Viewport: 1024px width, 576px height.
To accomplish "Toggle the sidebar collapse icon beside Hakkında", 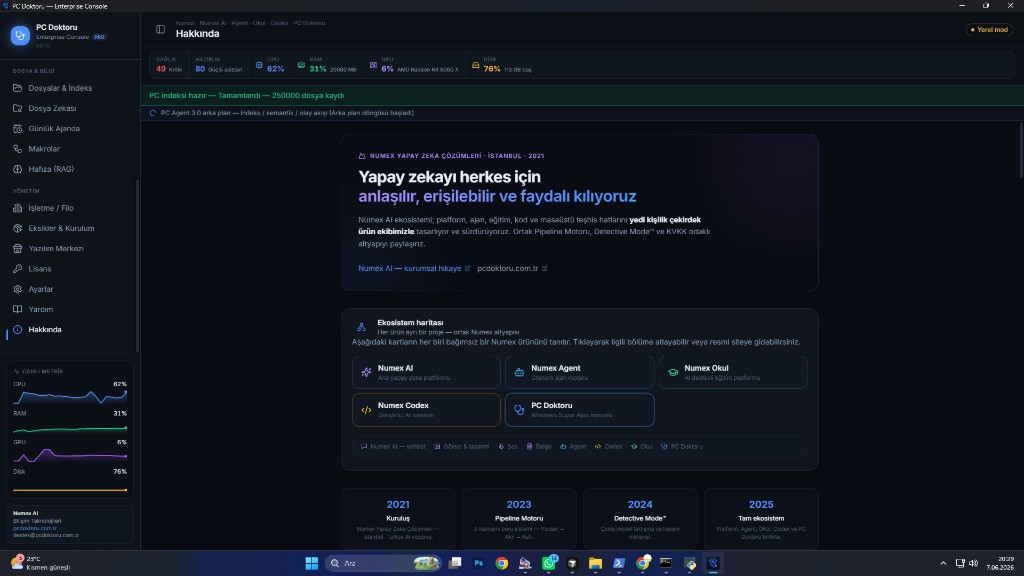I will click(160, 29).
